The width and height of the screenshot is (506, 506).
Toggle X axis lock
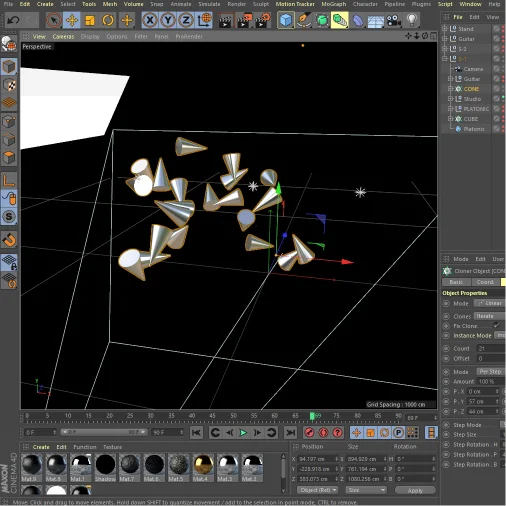tap(150, 20)
